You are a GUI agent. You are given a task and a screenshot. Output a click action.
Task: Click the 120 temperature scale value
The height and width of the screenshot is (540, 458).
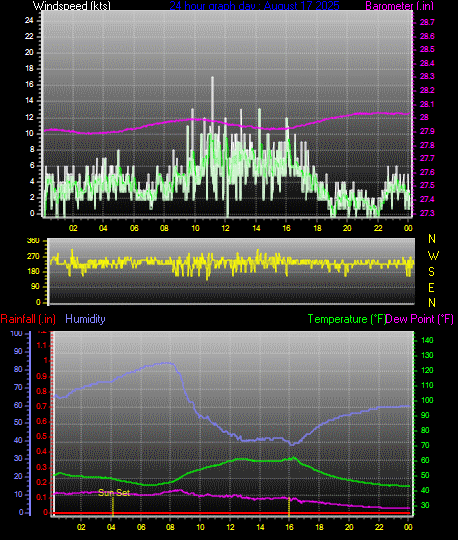click(427, 370)
